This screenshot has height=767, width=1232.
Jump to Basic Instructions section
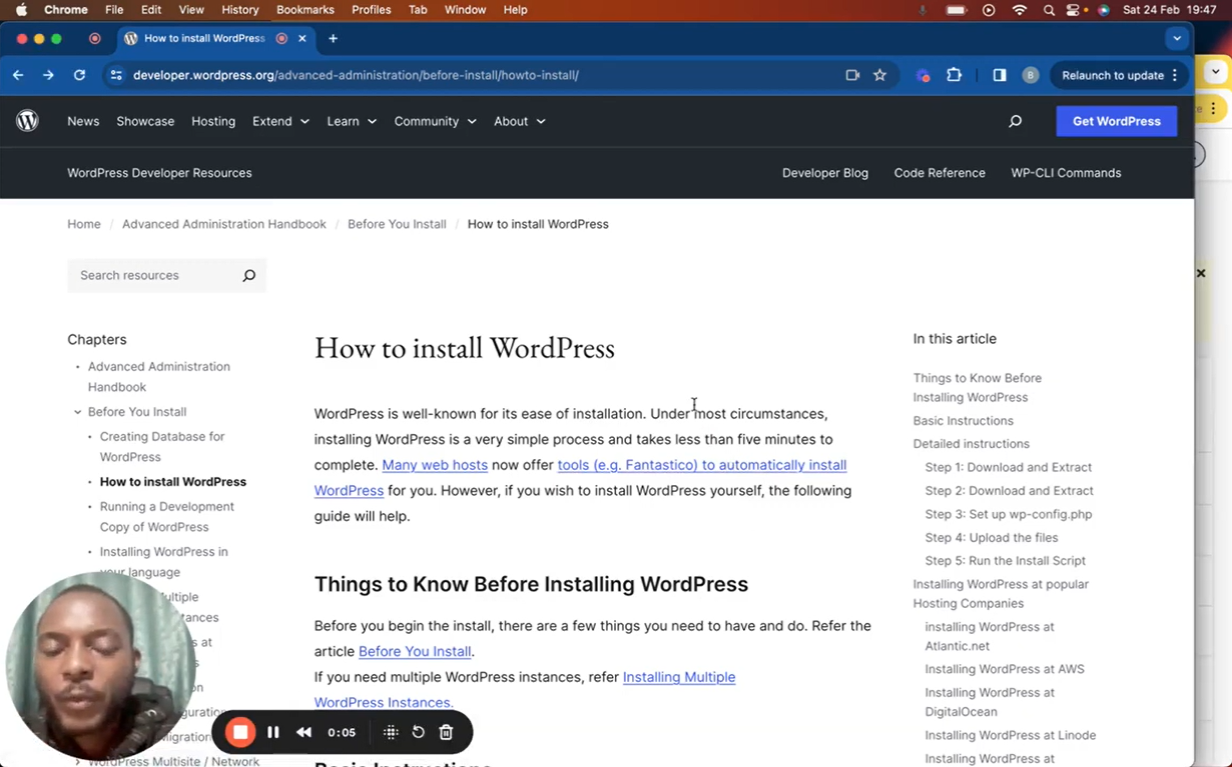tap(963, 421)
